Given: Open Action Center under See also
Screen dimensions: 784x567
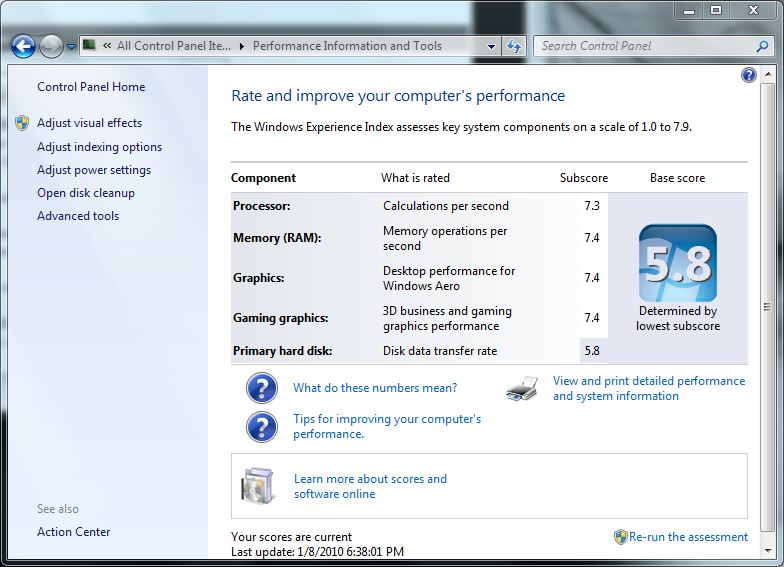Looking at the screenshot, I should pos(74,532).
